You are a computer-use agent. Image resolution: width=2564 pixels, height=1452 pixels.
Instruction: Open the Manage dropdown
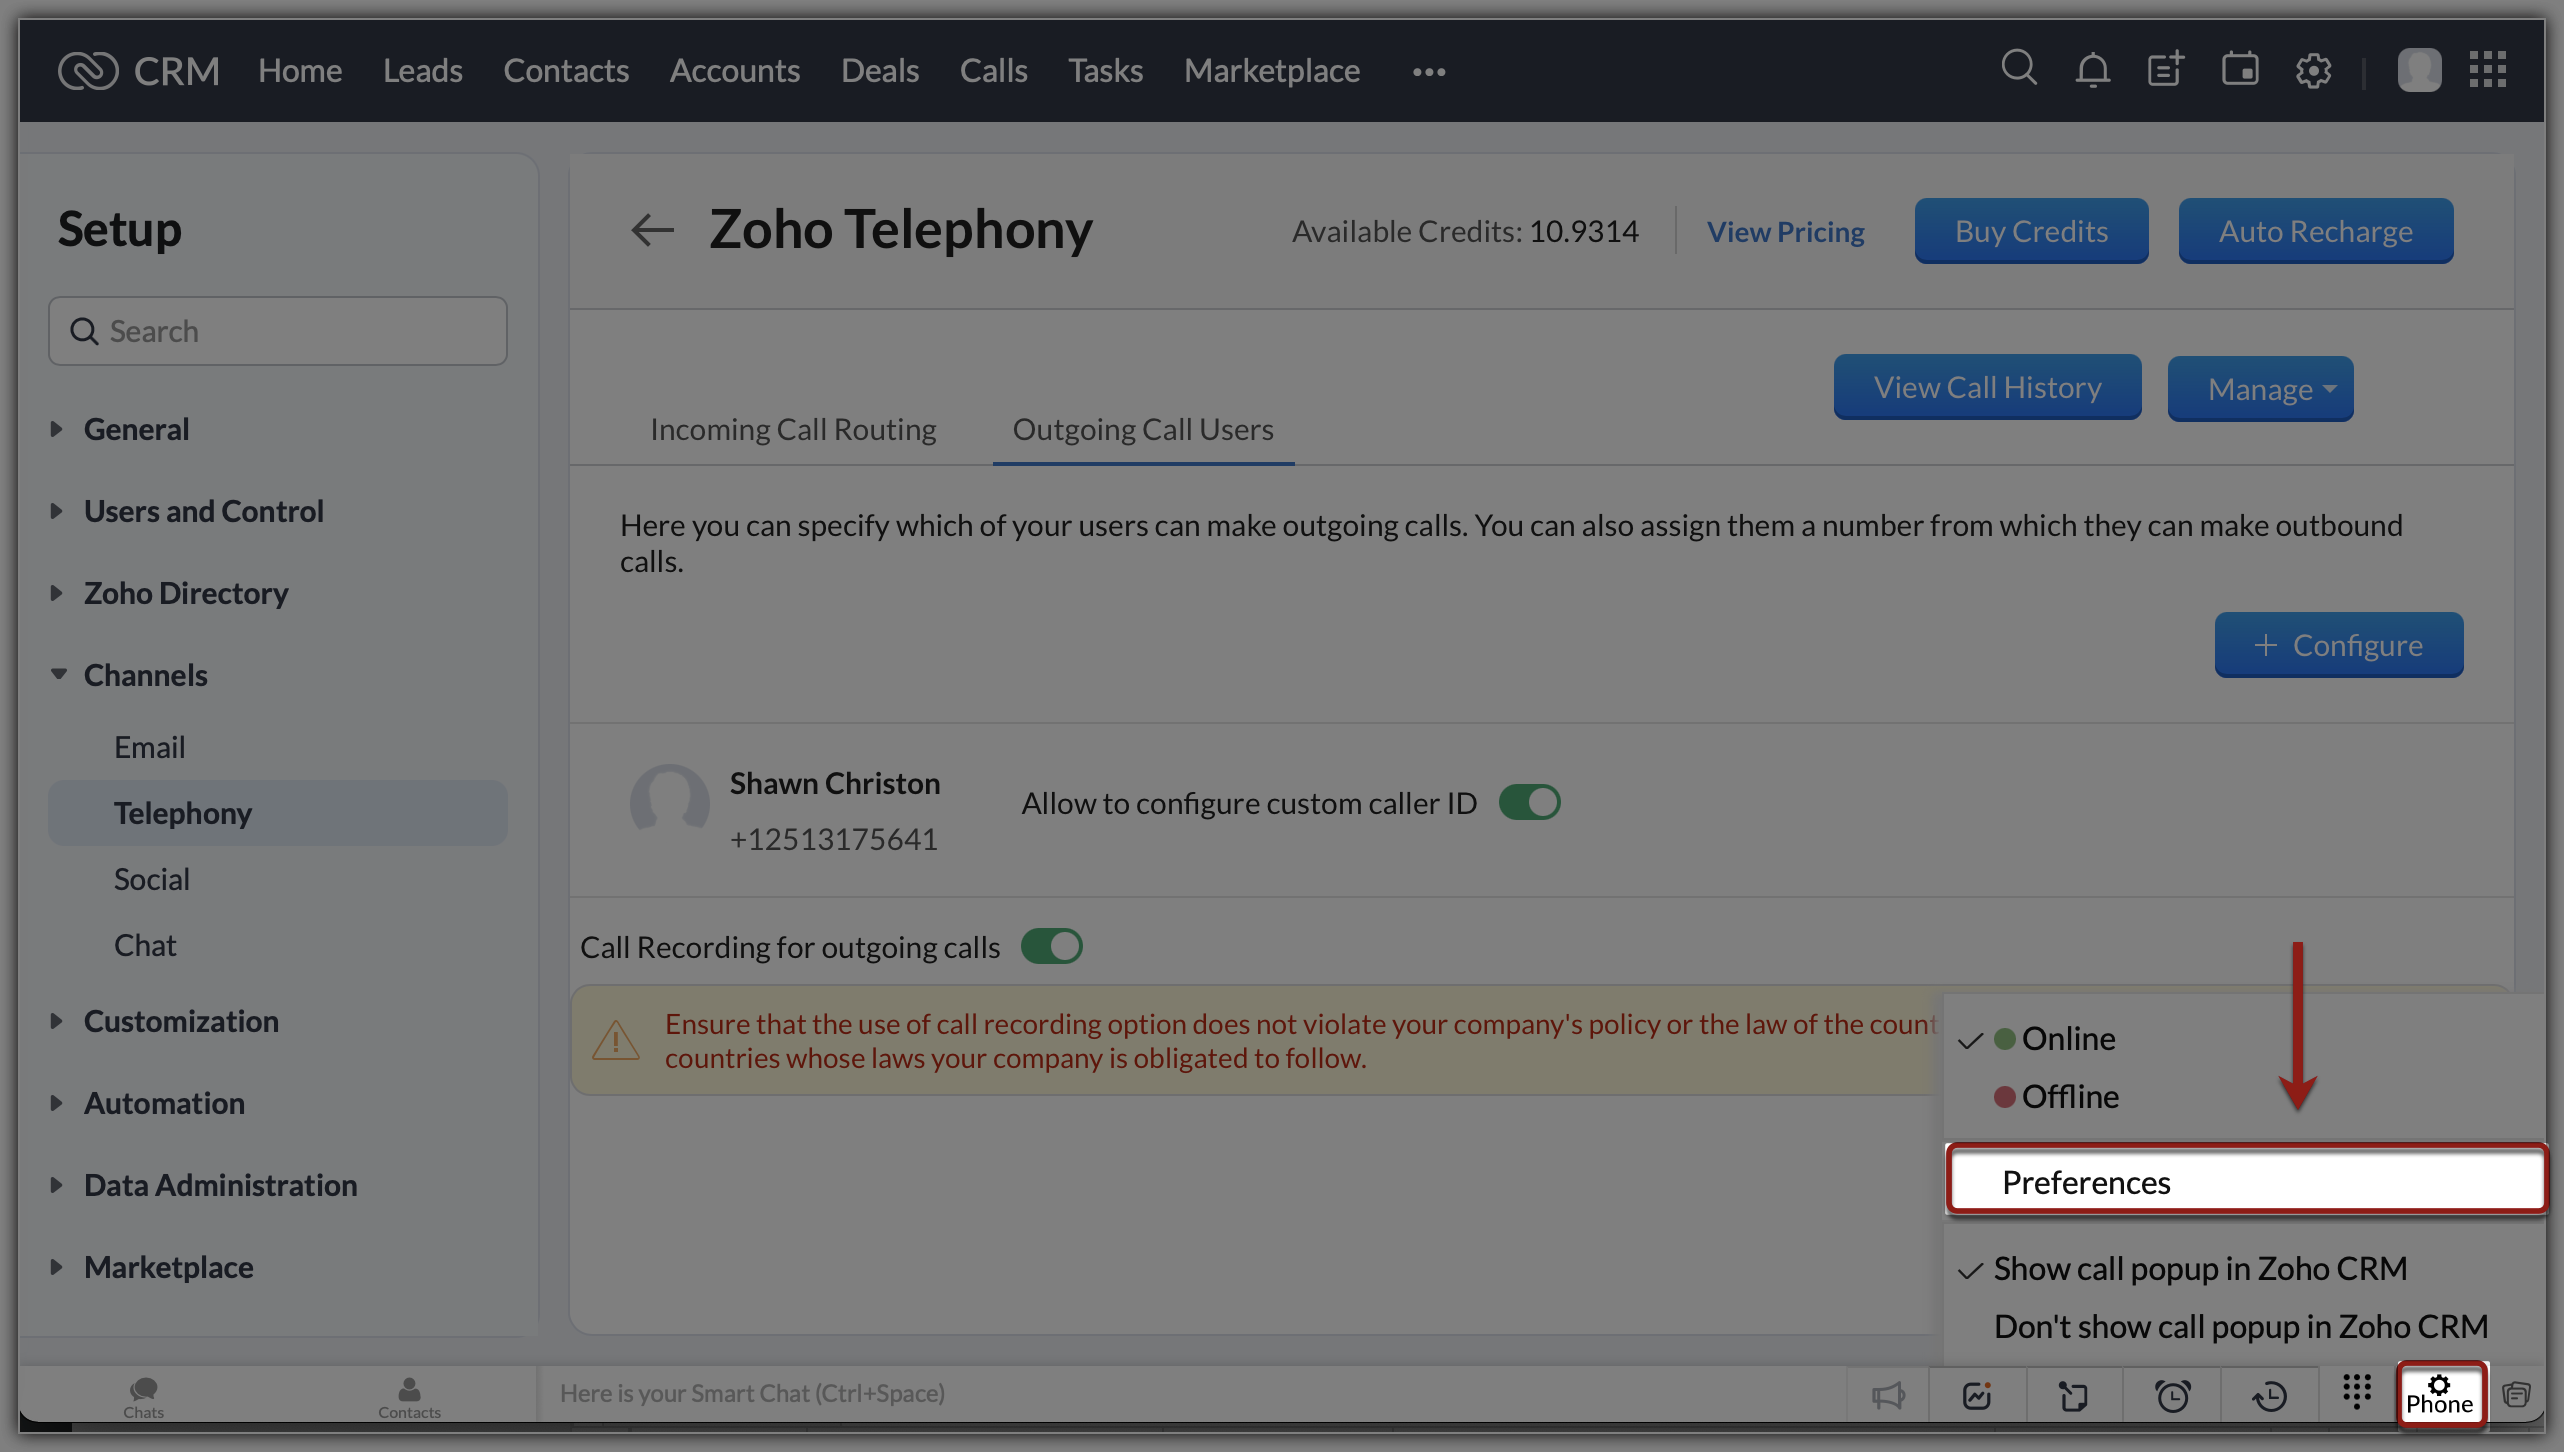click(2260, 389)
